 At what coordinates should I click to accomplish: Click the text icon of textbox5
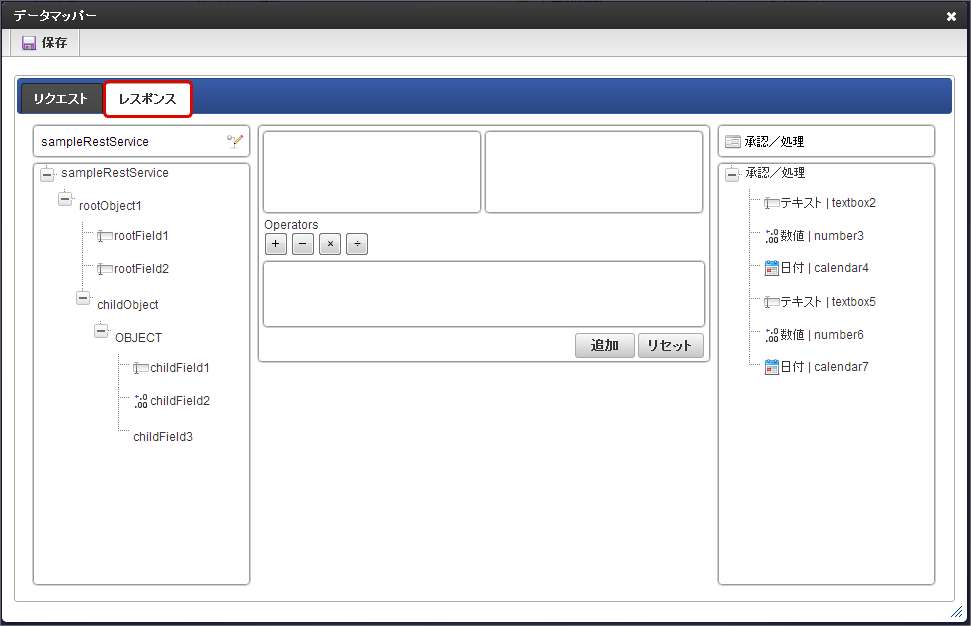772,302
